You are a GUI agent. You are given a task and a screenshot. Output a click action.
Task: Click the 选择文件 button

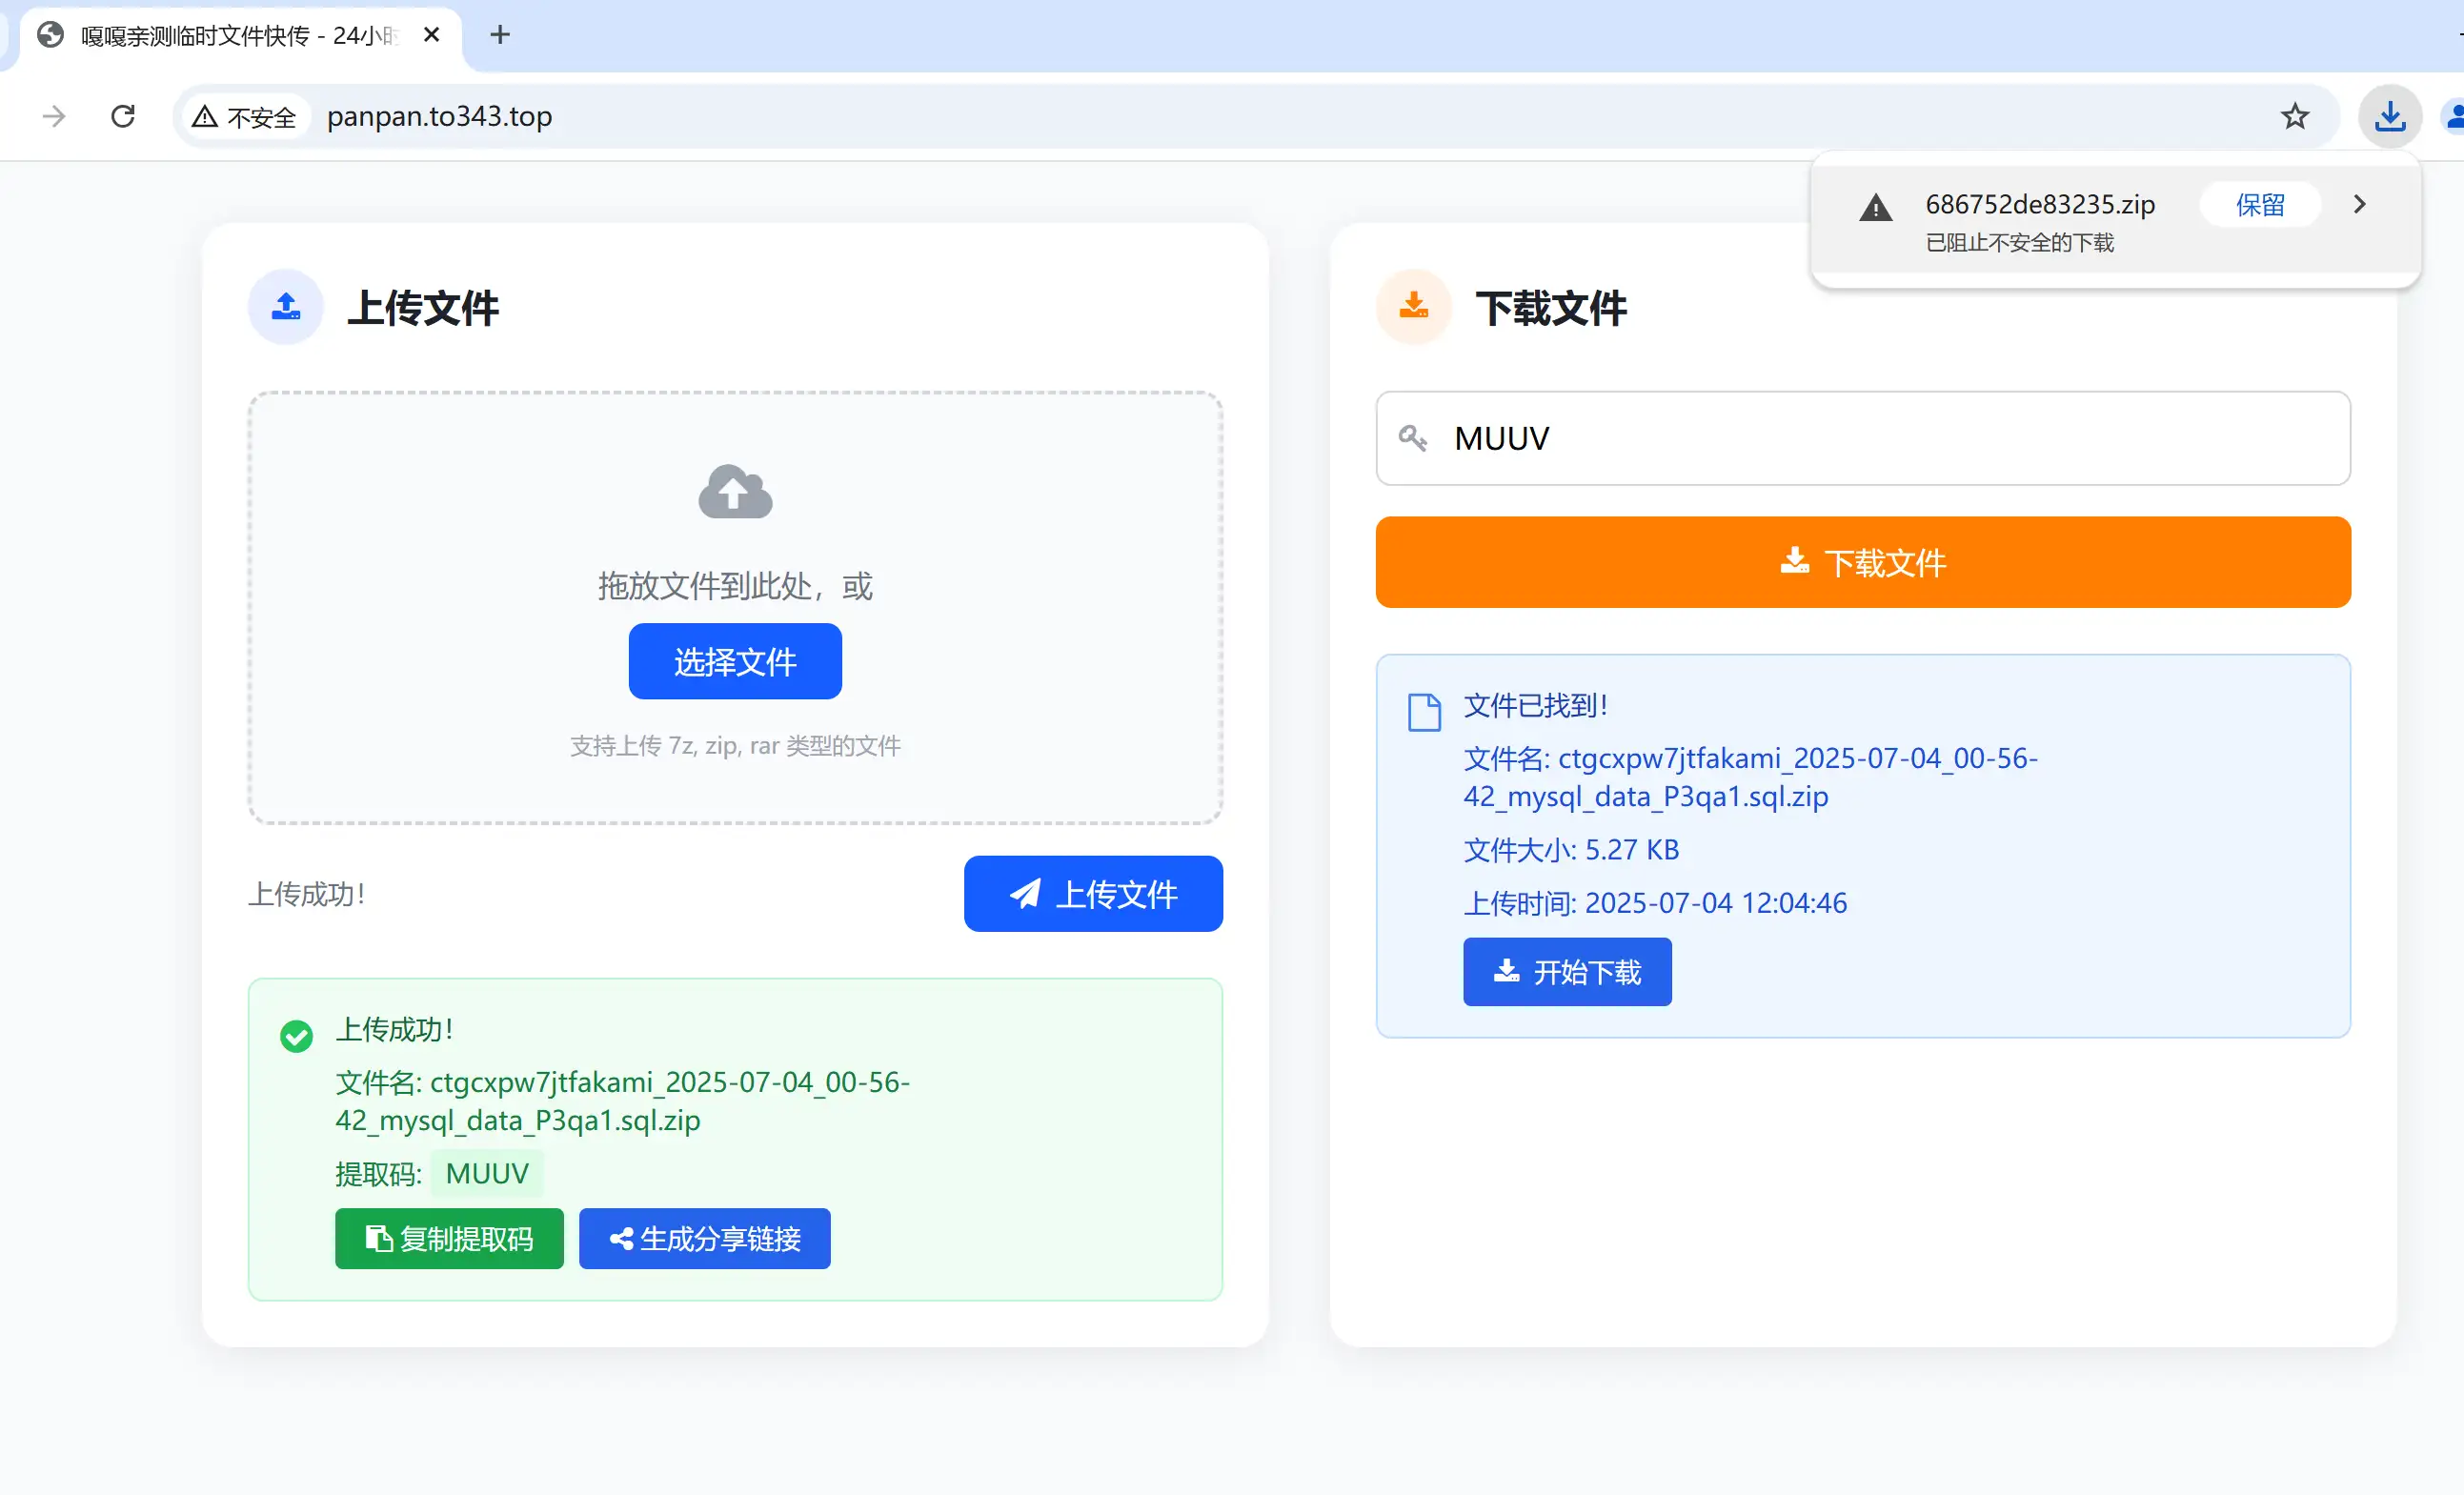click(x=735, y=661)
